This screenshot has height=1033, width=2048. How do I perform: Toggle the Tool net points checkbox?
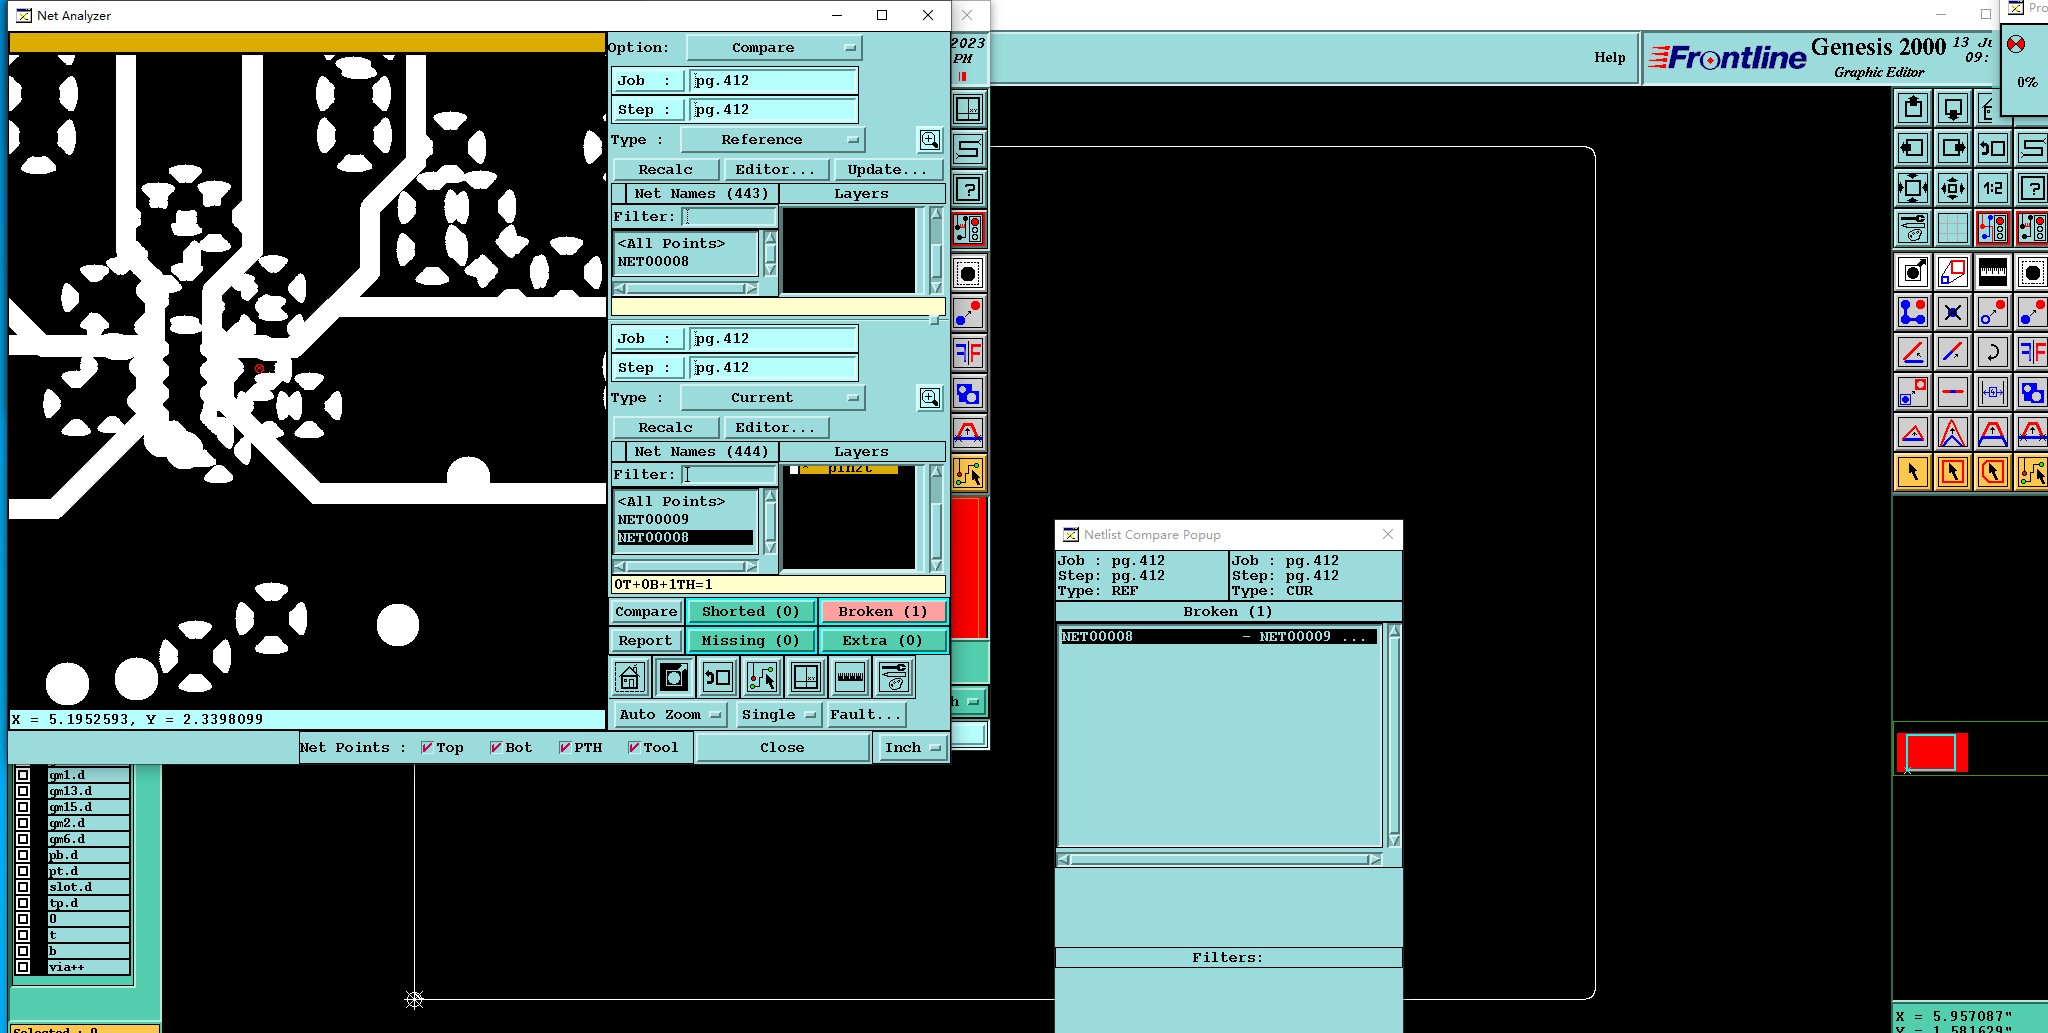(634, 747)
